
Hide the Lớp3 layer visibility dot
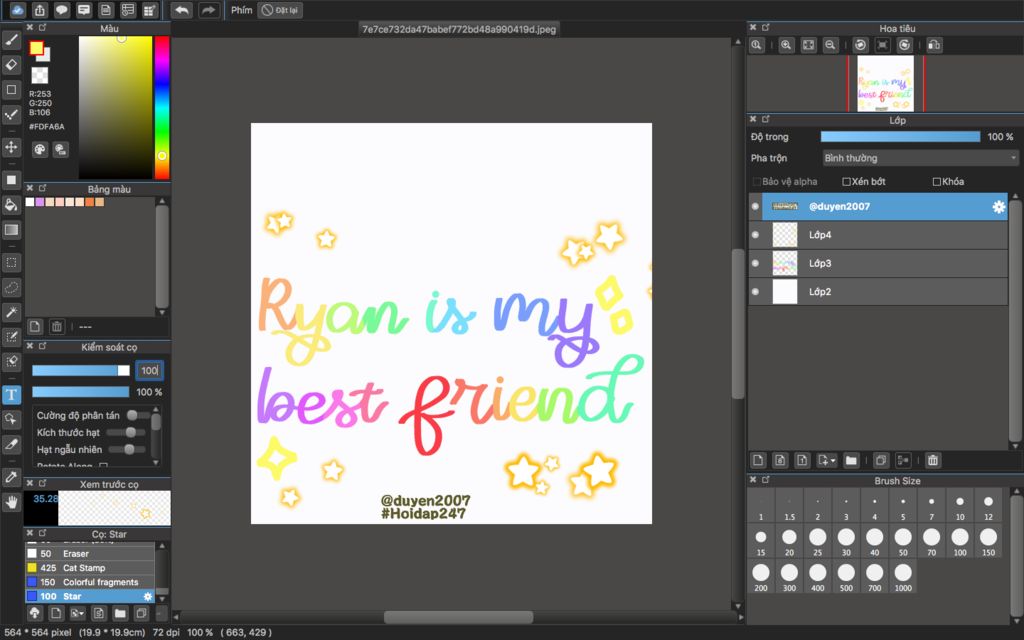point(755,263)
